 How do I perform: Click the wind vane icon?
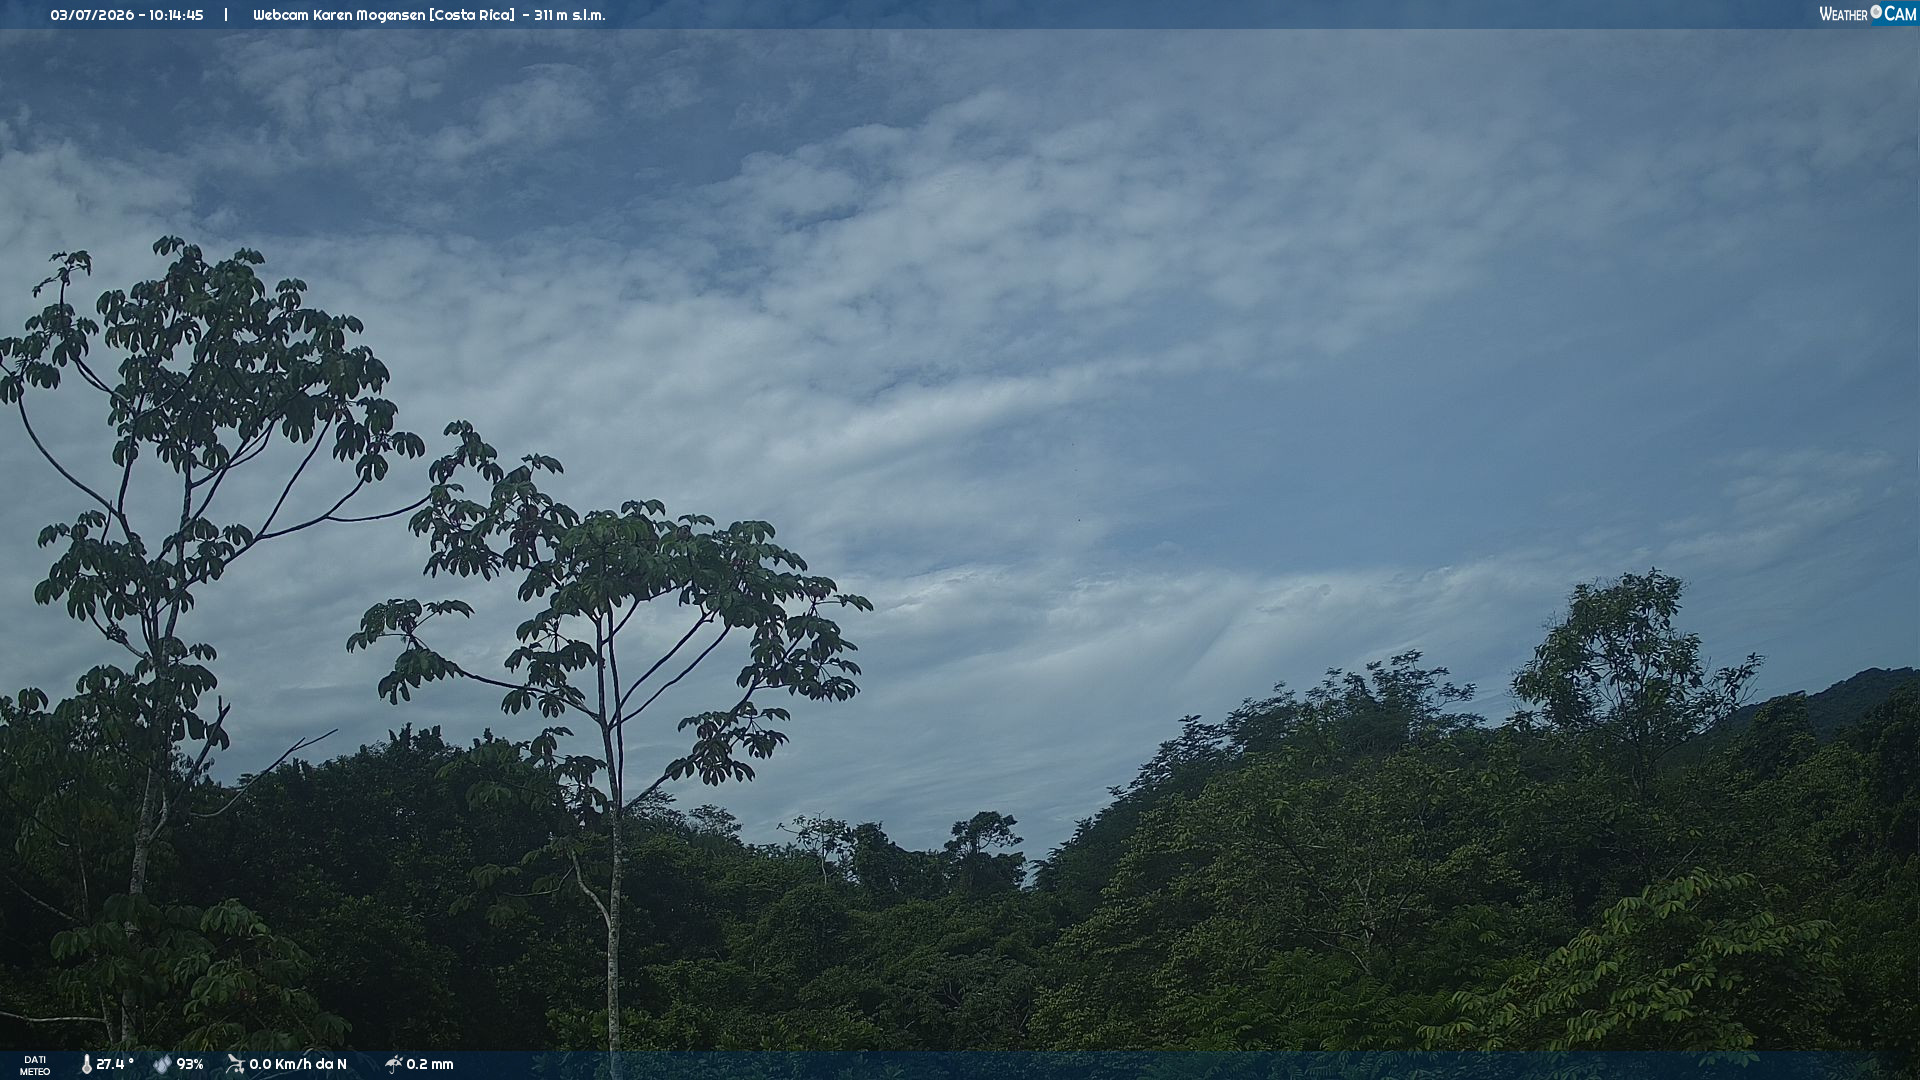pos(235,1064)
